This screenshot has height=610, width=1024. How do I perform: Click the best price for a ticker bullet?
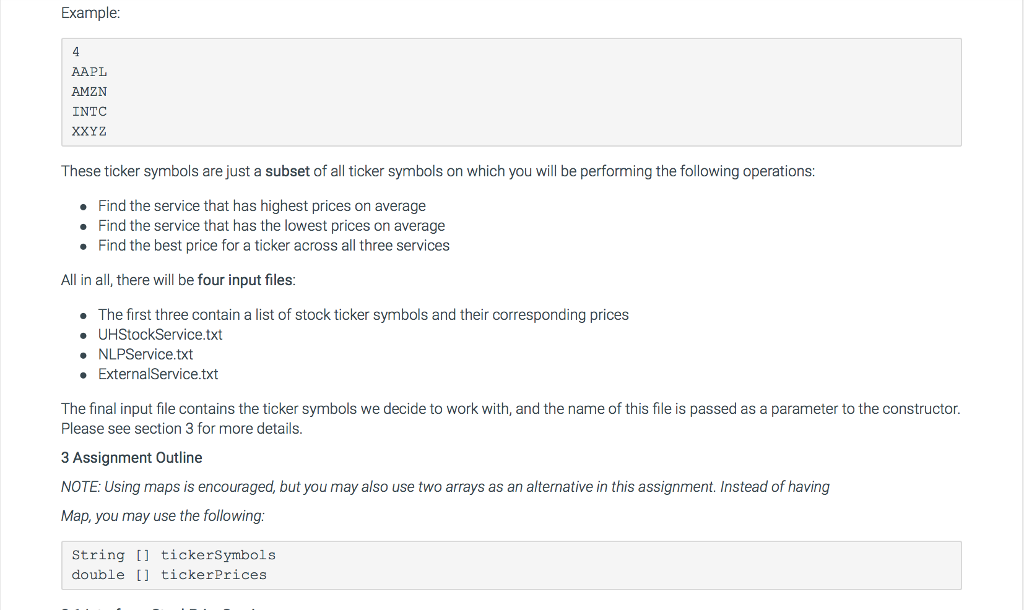click(273, 246)
